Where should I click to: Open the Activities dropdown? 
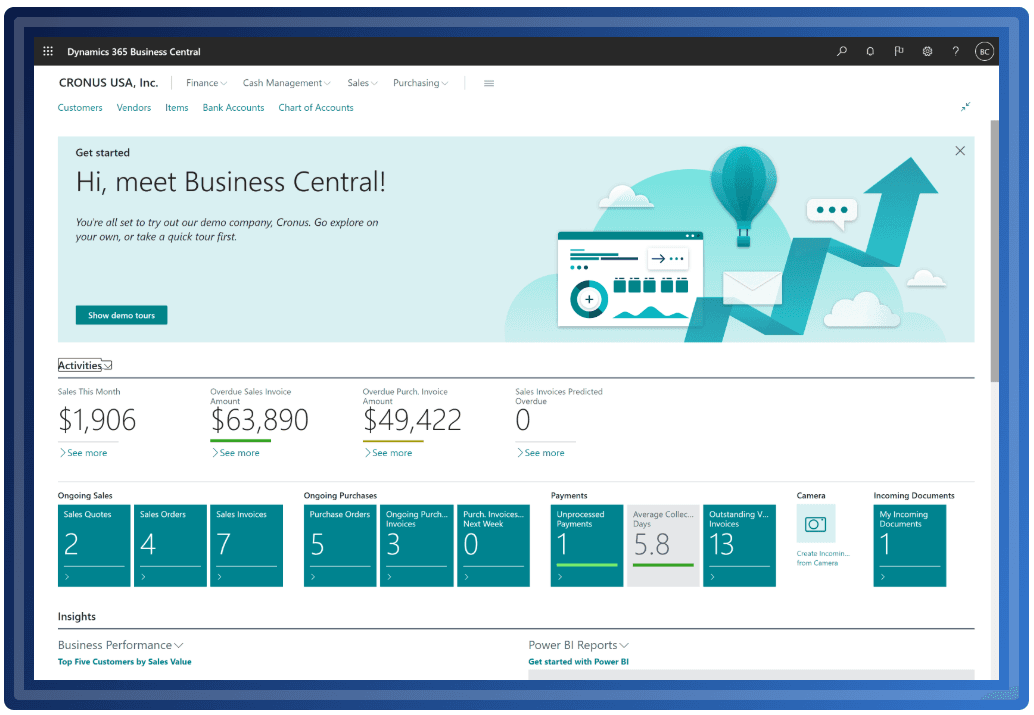(85, 365)
